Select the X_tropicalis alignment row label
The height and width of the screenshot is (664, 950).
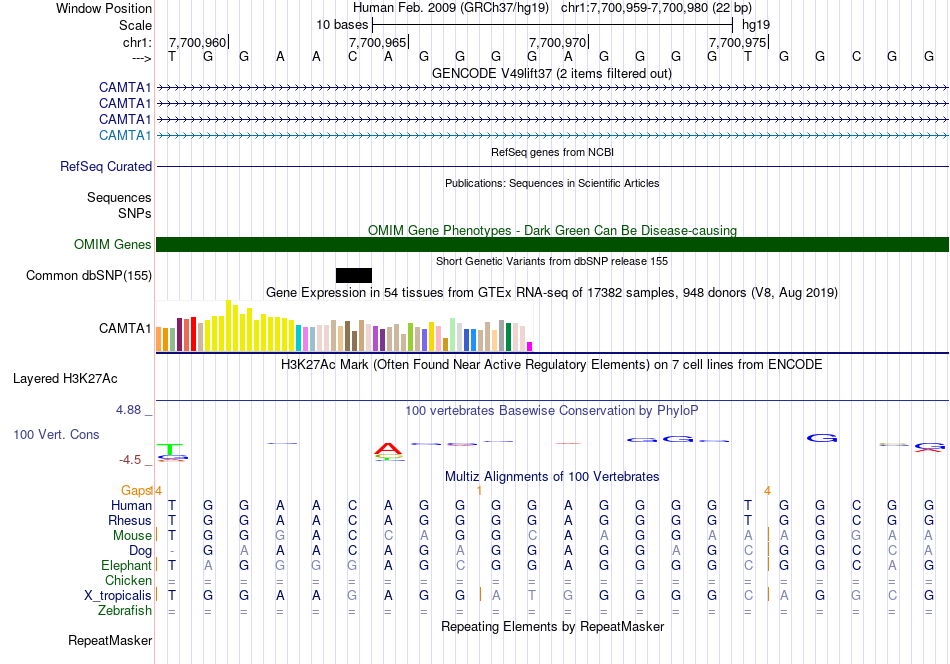118,596
